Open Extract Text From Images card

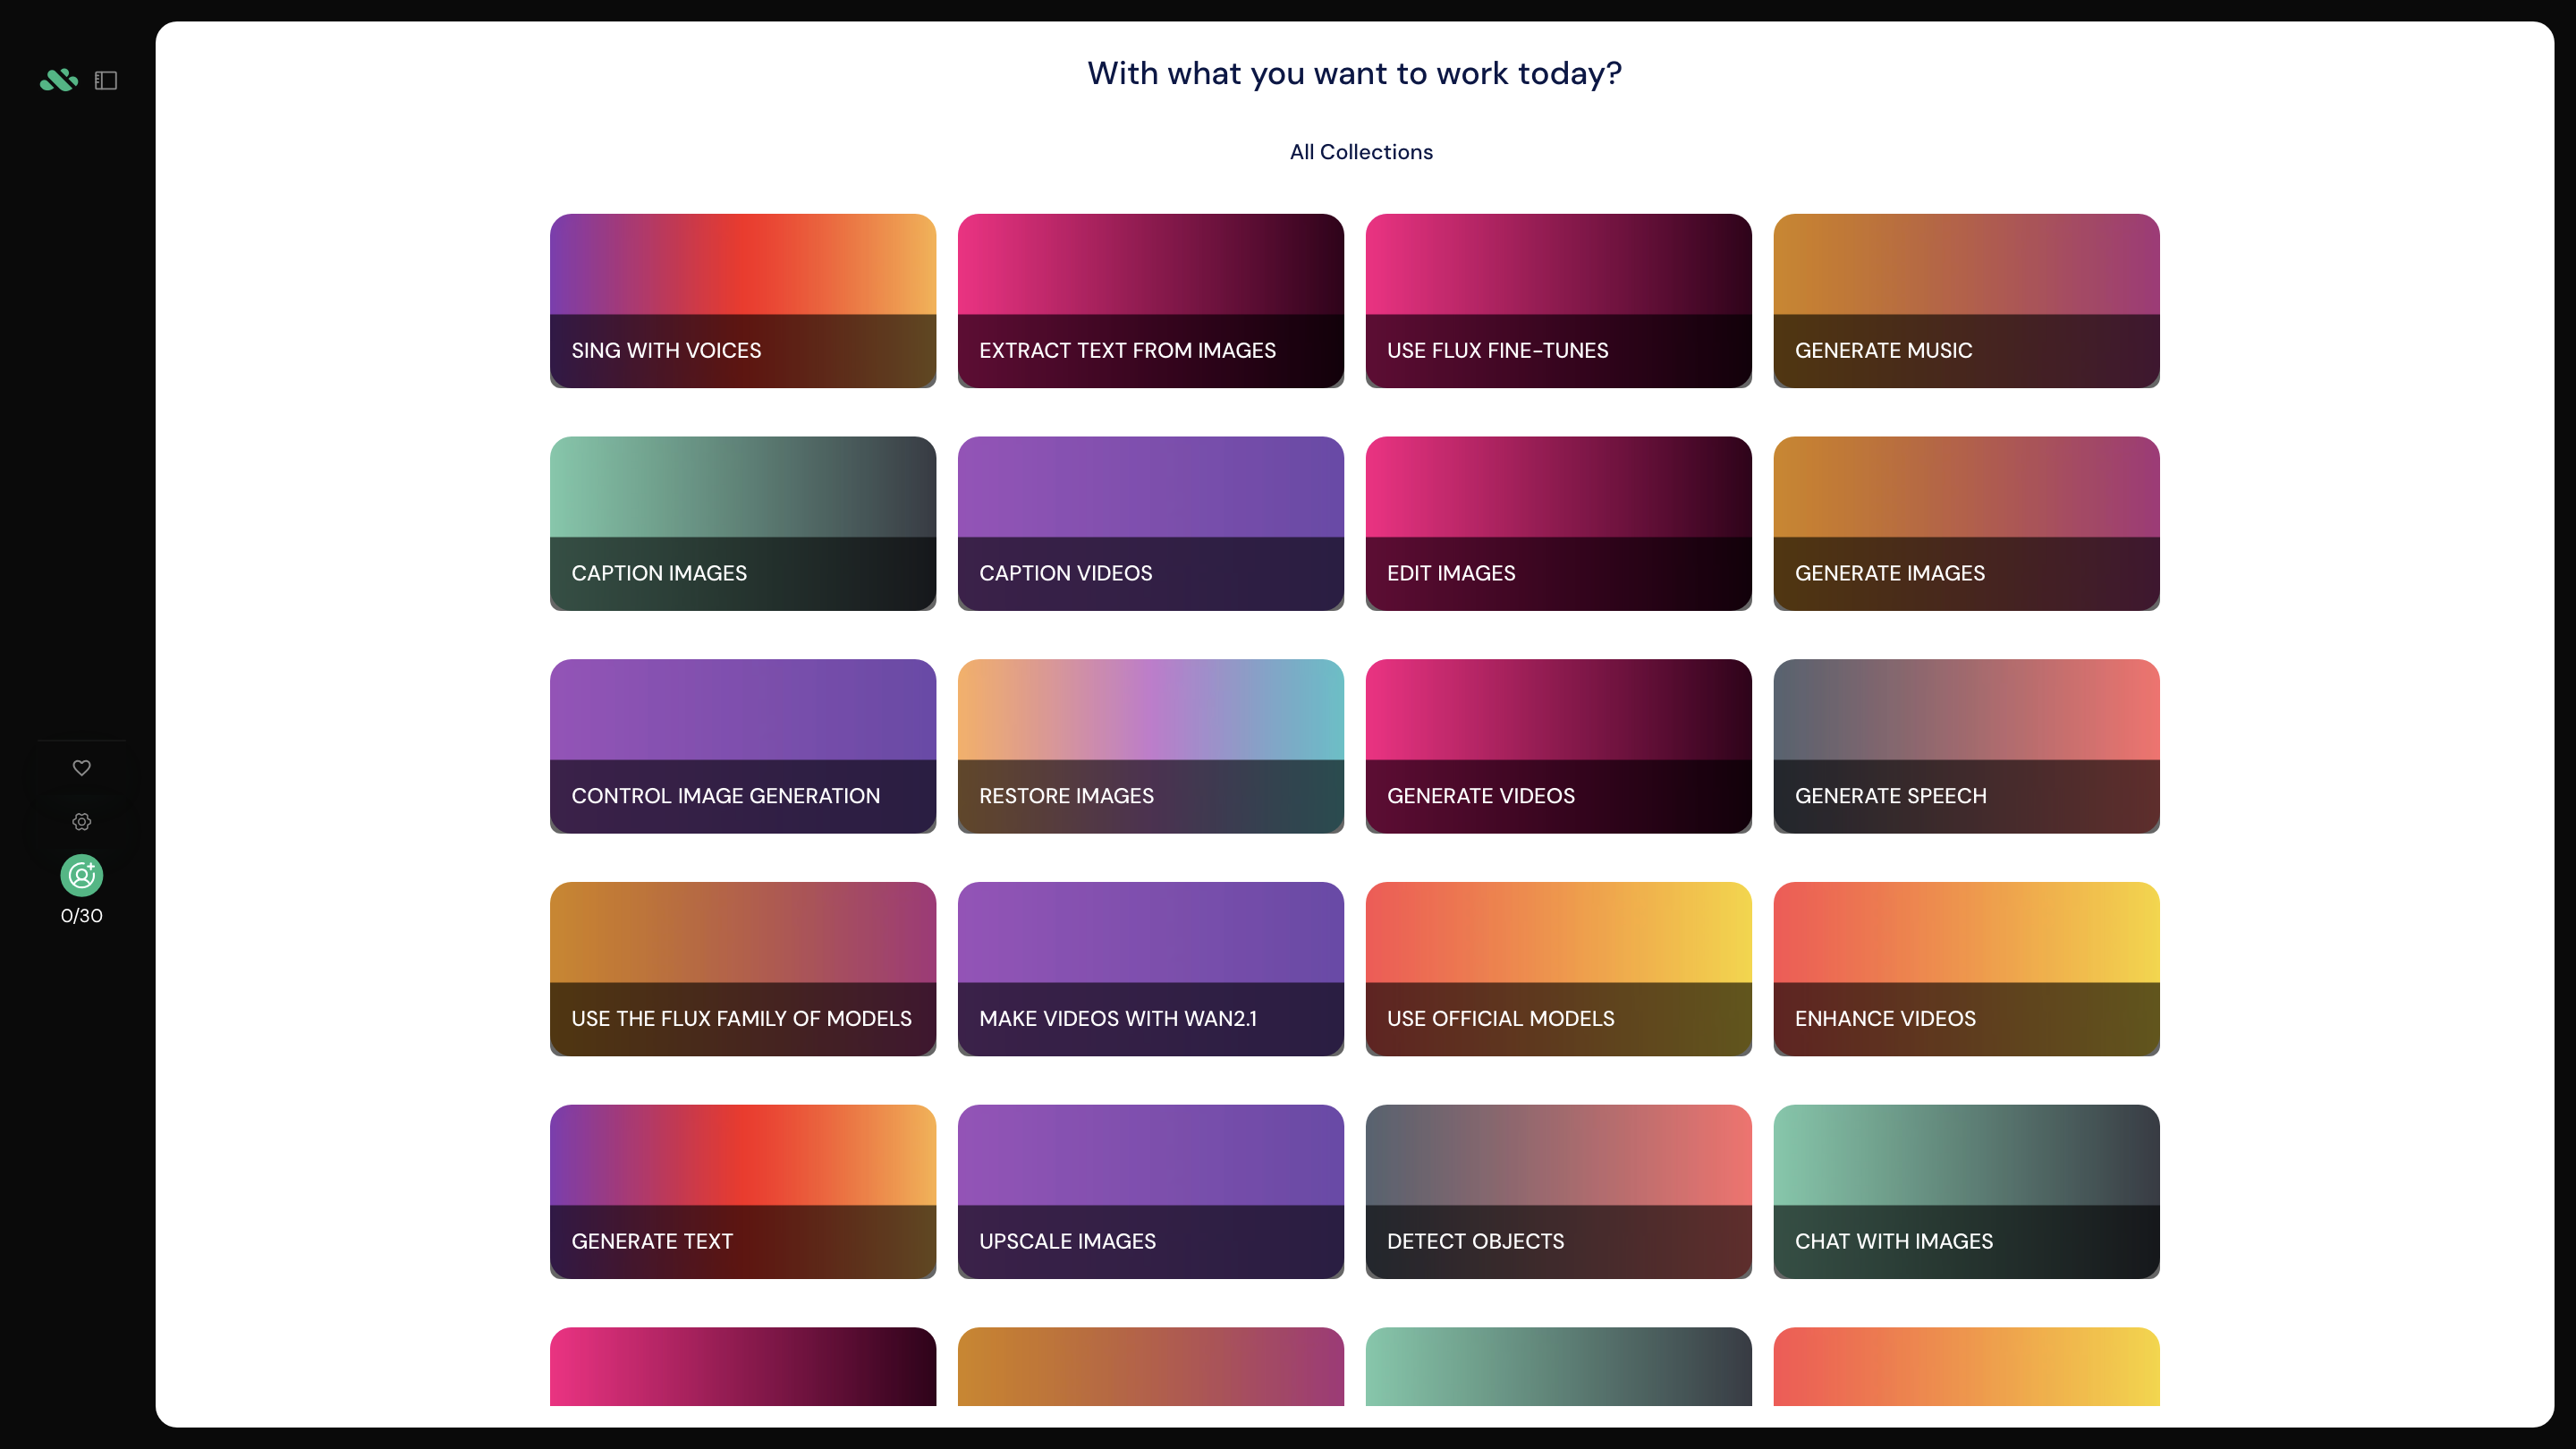(x=1150, y=300)
